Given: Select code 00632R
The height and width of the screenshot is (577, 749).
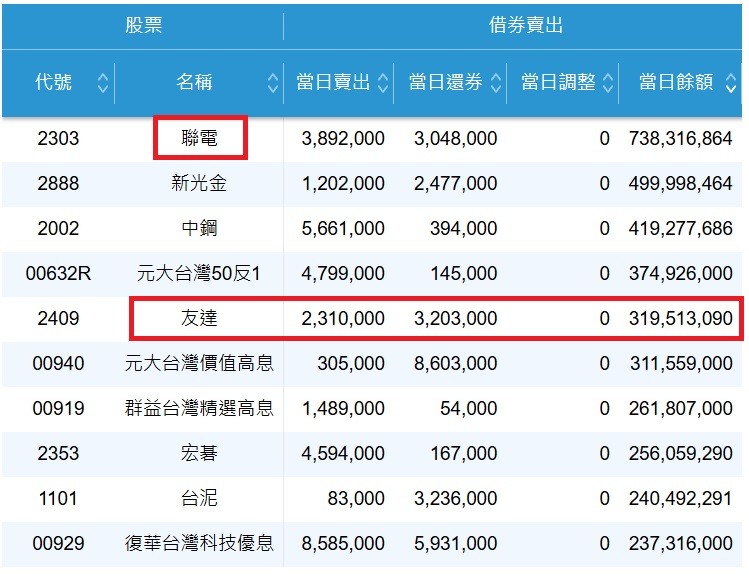Looking at the screenshot, I should tap(58, 274).
